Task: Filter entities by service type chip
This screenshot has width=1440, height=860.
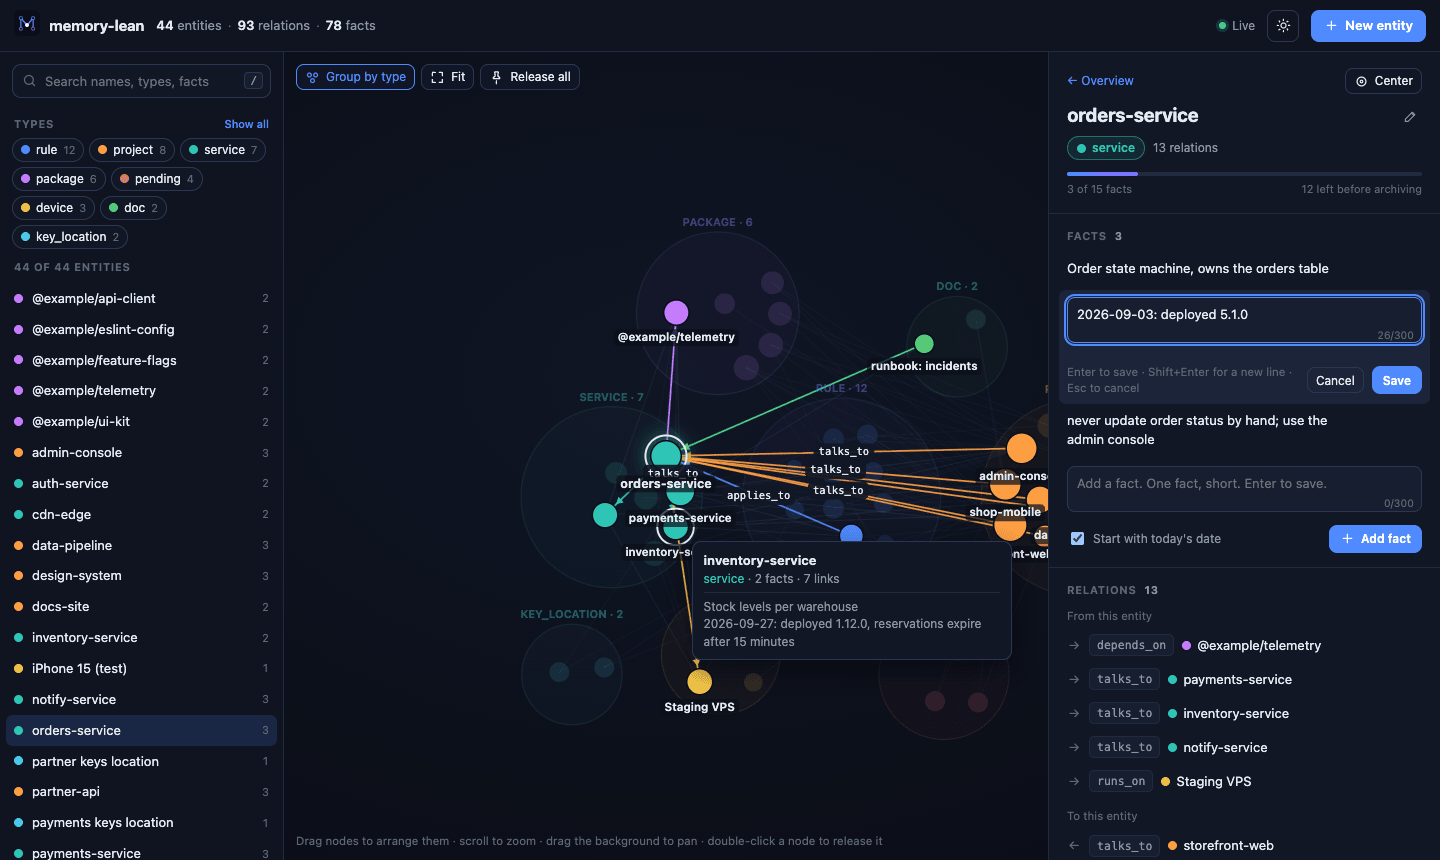Action: pyautogui.click(x=223, y=150)
